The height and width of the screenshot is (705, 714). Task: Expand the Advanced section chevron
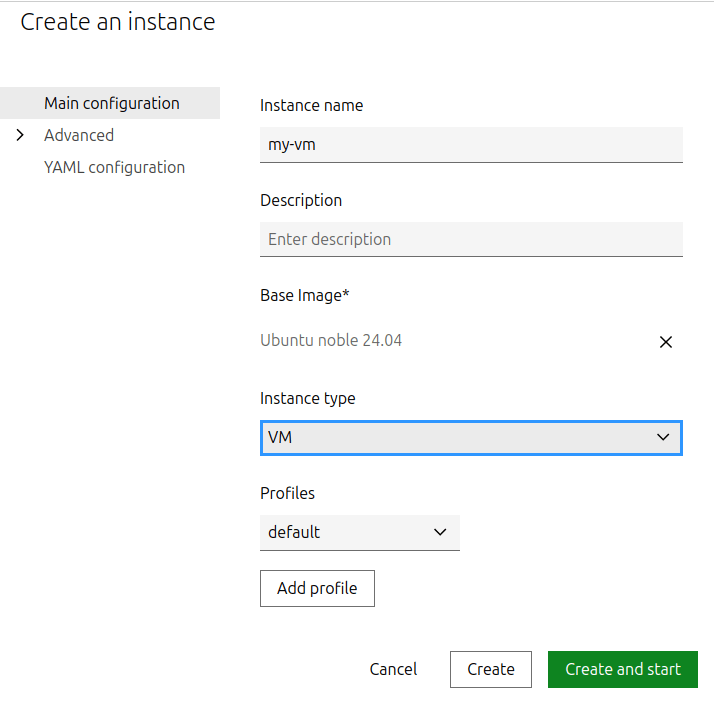click(20, 135)
